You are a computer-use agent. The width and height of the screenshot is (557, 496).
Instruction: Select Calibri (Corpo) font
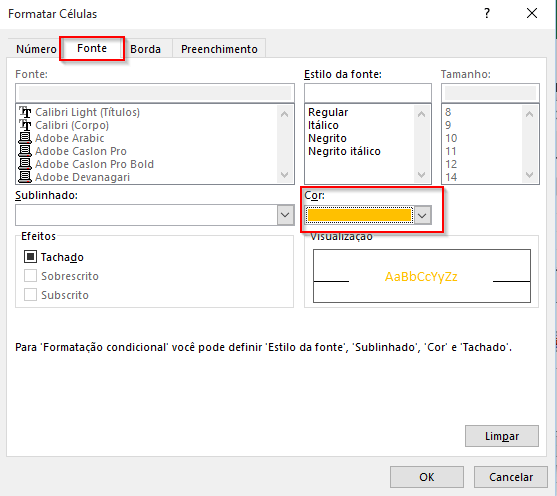tap(72, 125)
